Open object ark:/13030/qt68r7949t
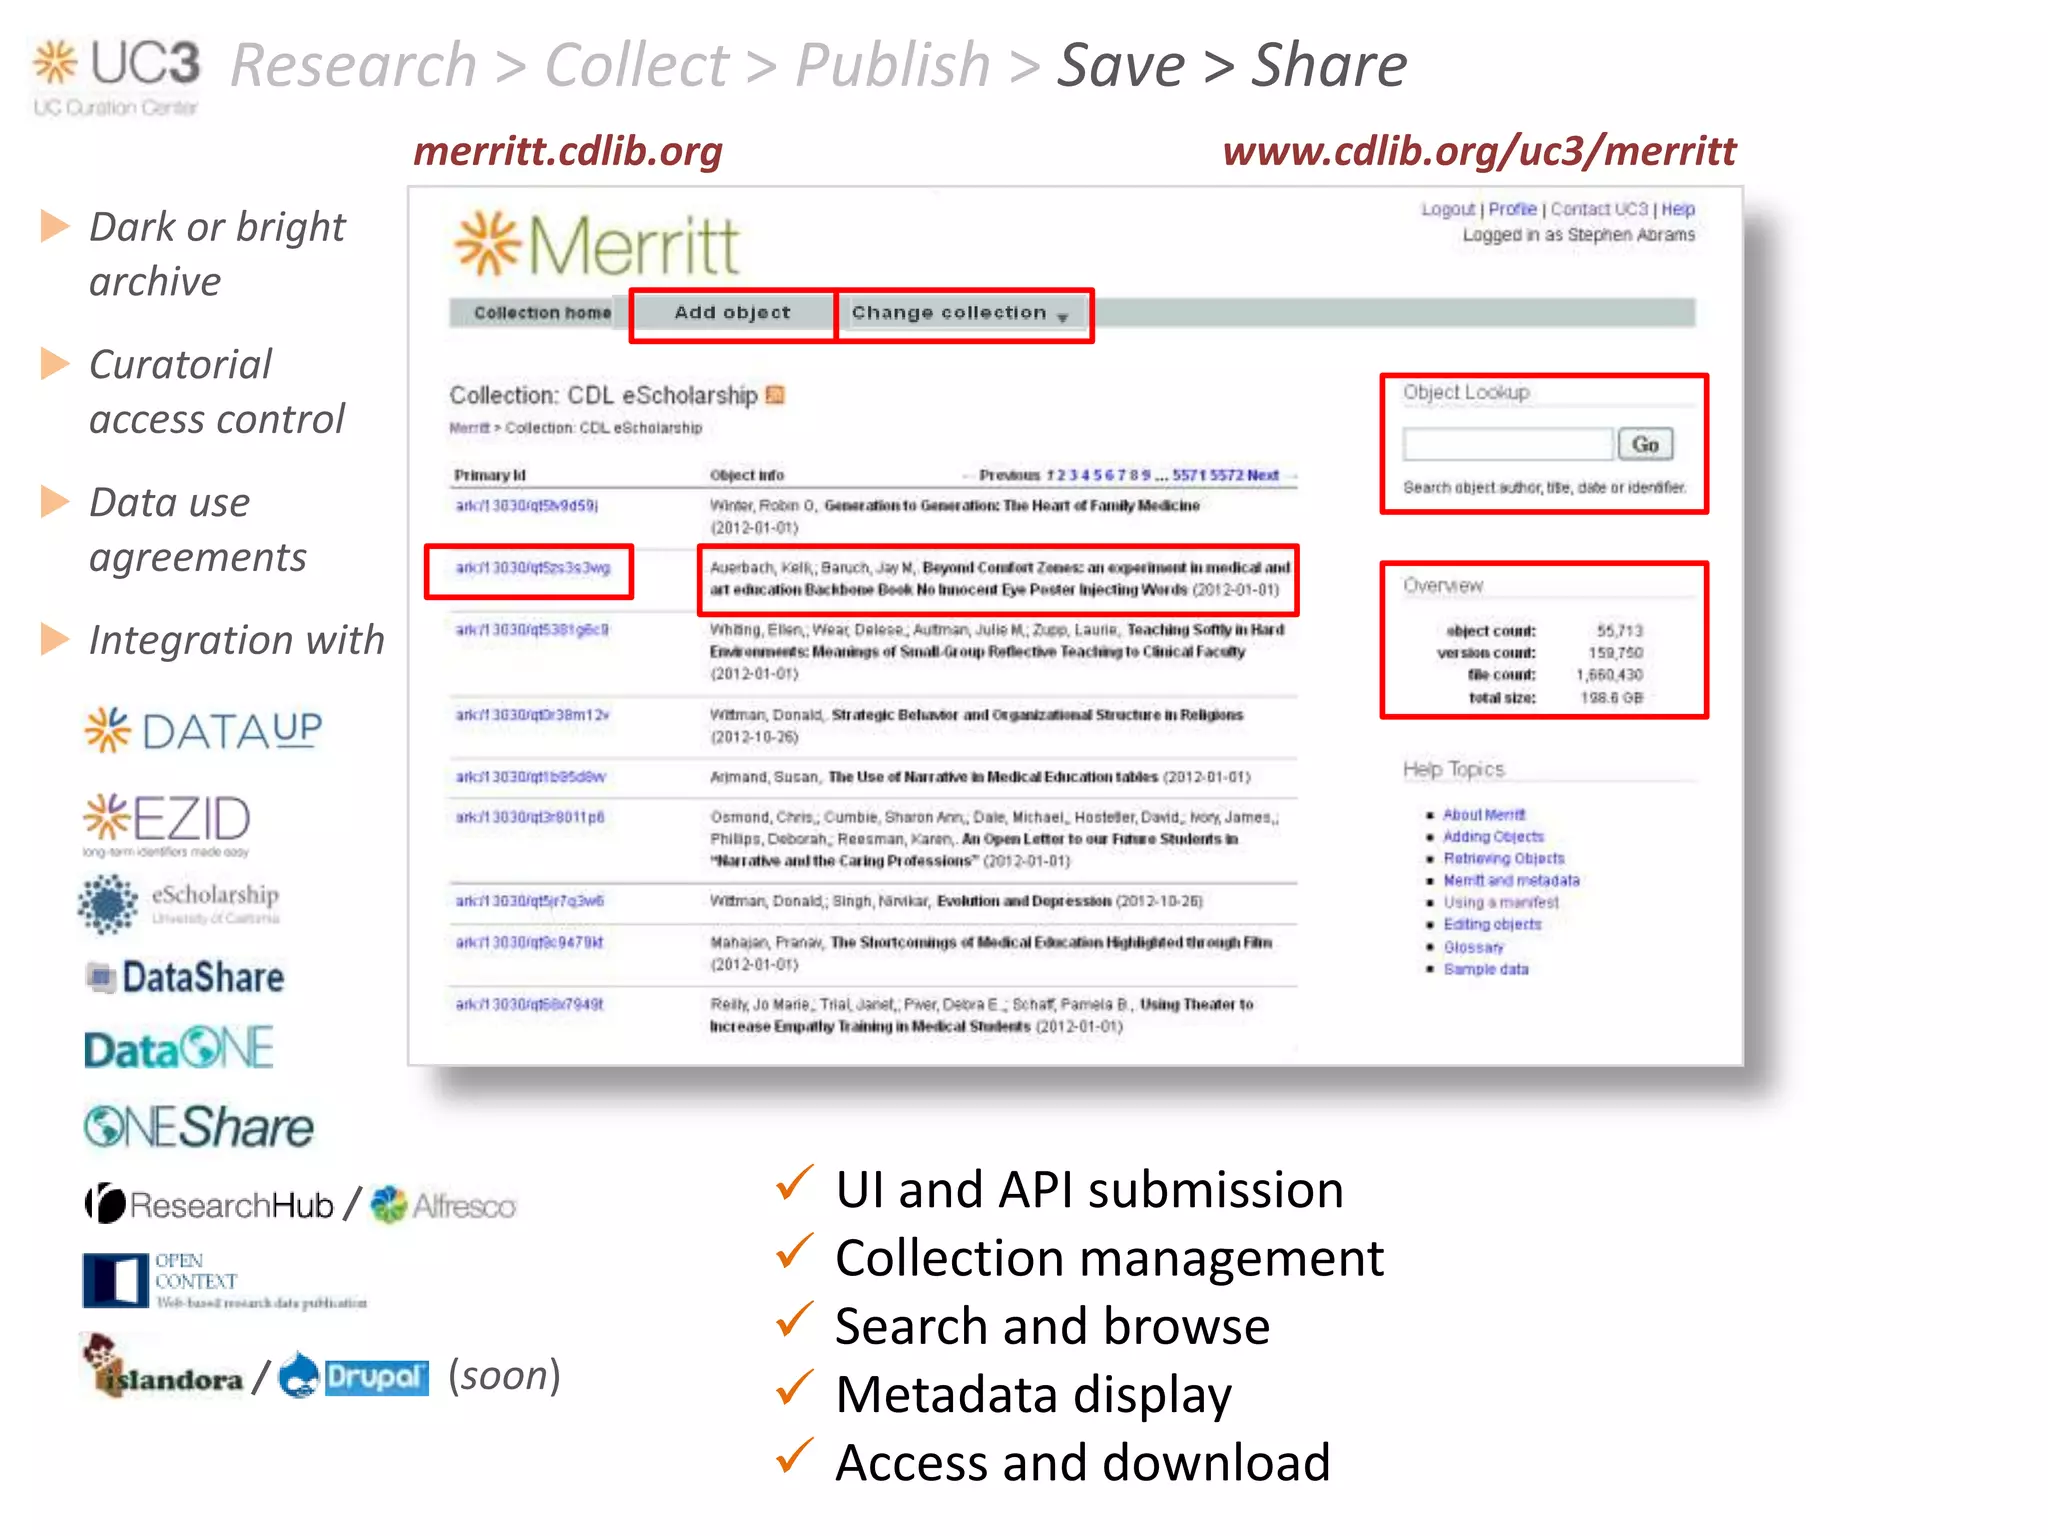The height and width of the screenshot is (1536, 2048). click(x=529, y=1004)
